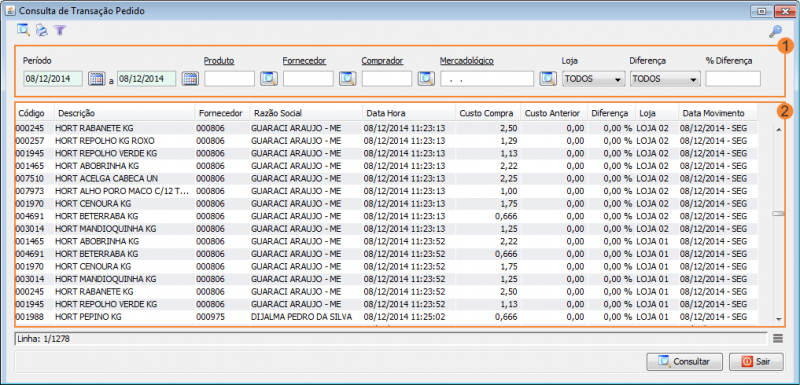Expand the Diferença dropdown
The width and height of the screenshot is (800, 385).
(x=665, y=79)
